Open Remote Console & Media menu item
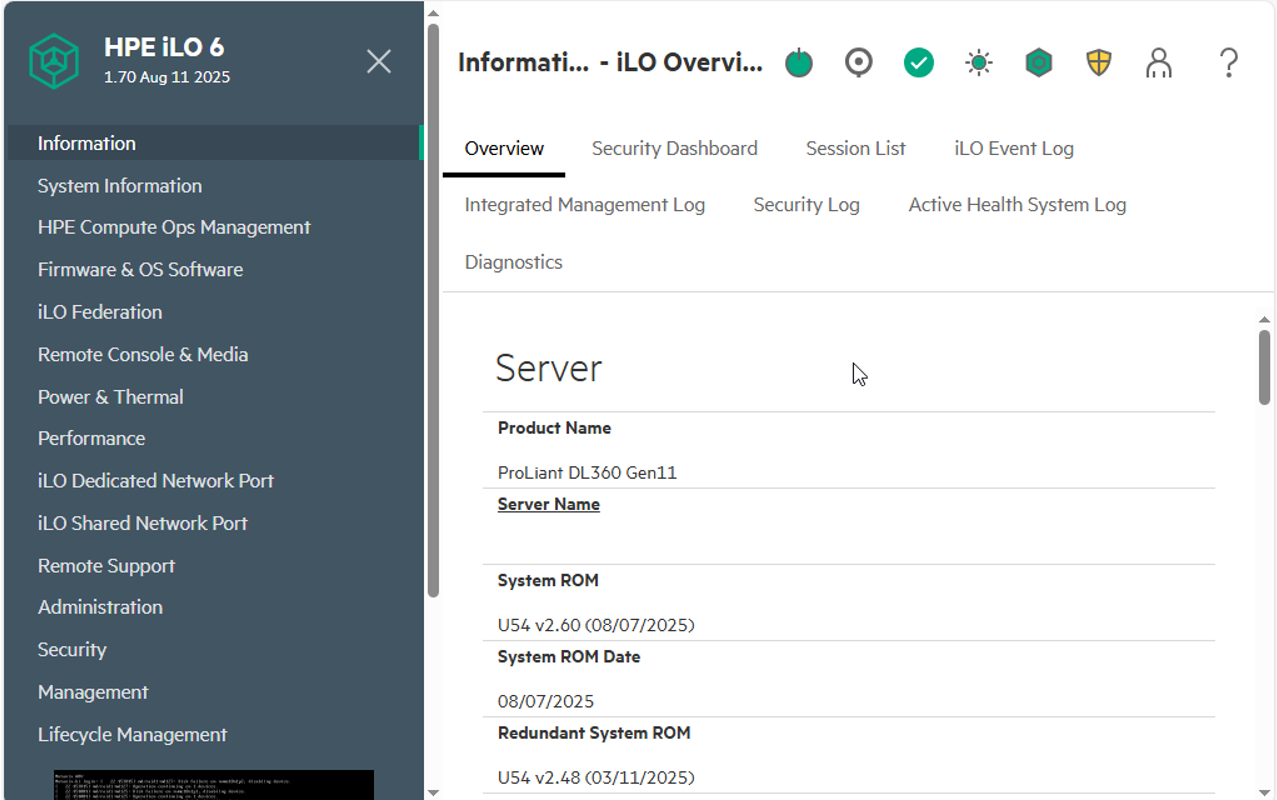 click(142, 355)
